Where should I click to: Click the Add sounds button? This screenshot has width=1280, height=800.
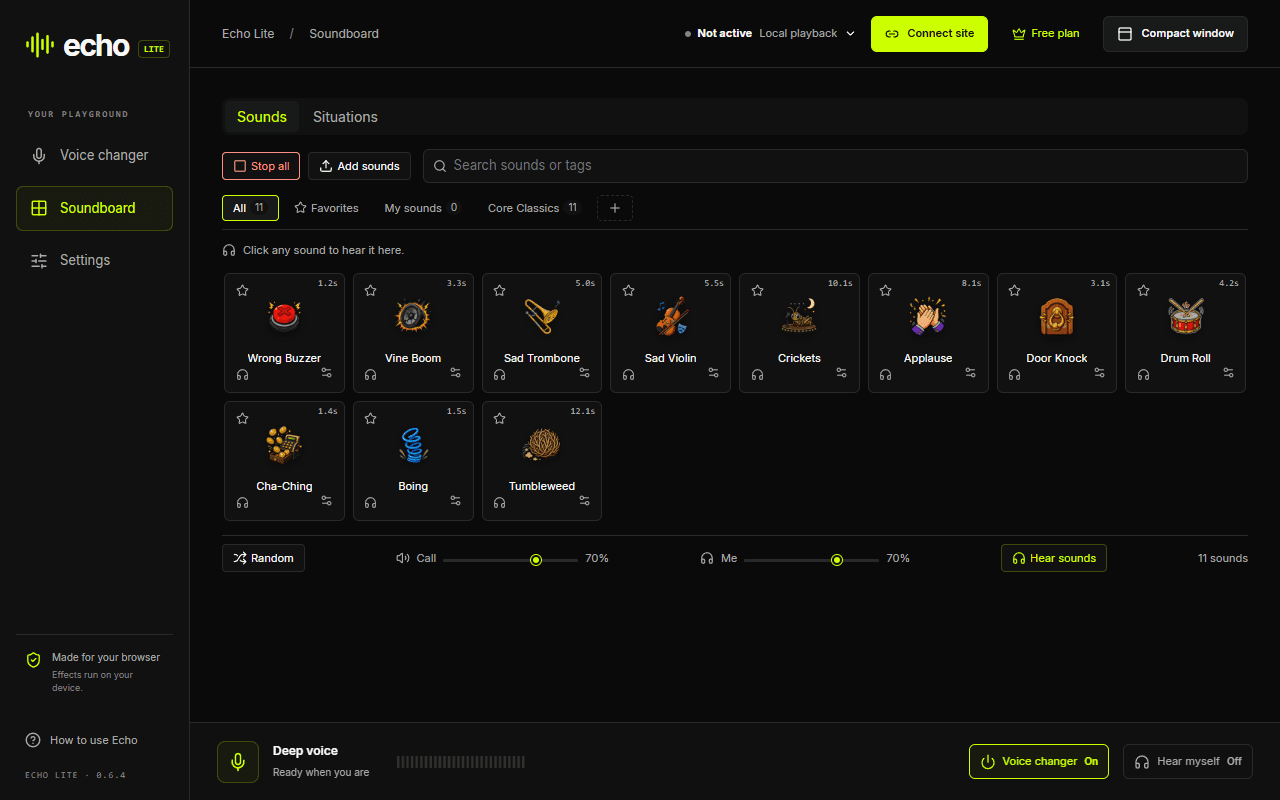359,166
